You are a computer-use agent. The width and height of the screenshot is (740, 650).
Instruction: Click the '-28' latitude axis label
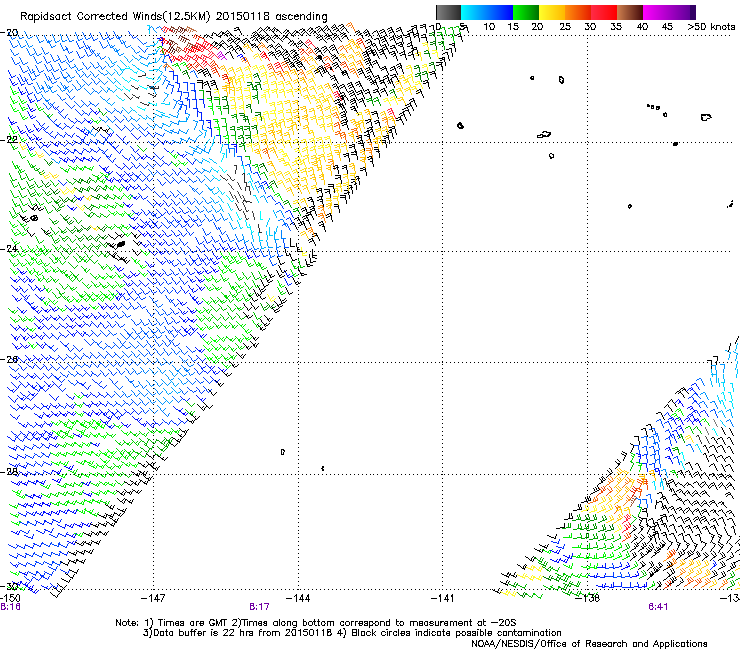point(10,472)
